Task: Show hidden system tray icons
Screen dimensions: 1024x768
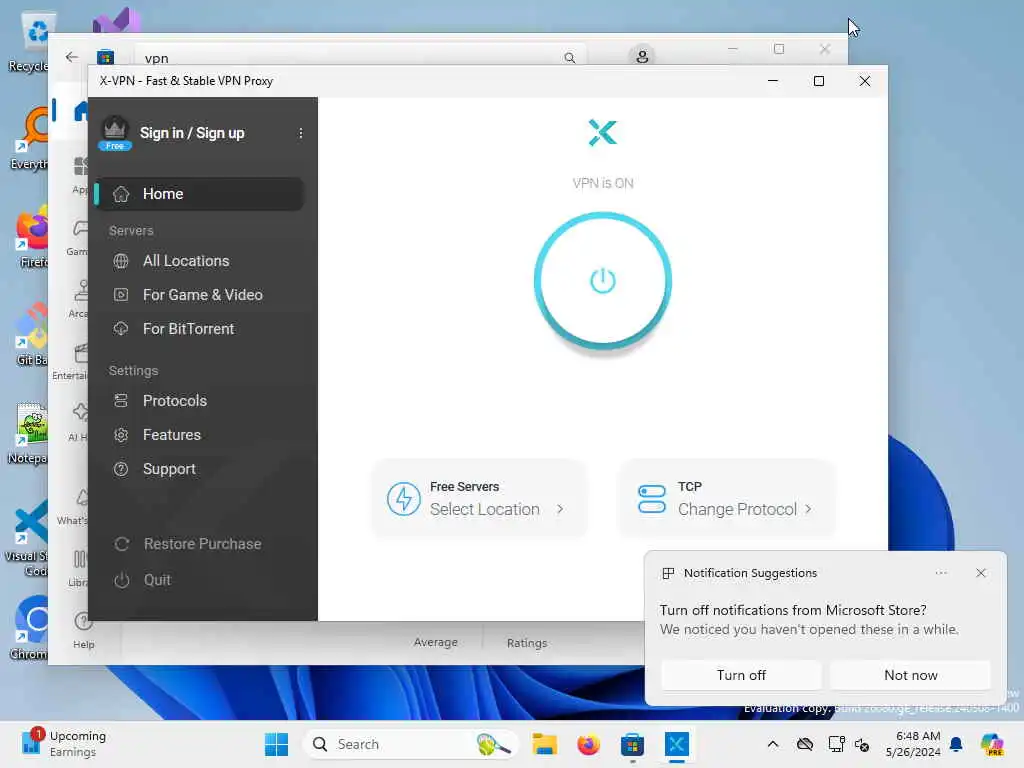Action: 773,744
